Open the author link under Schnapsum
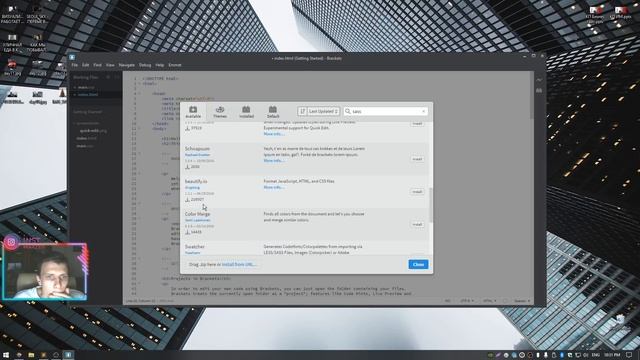Screen dimensions: 640x360 198,155
